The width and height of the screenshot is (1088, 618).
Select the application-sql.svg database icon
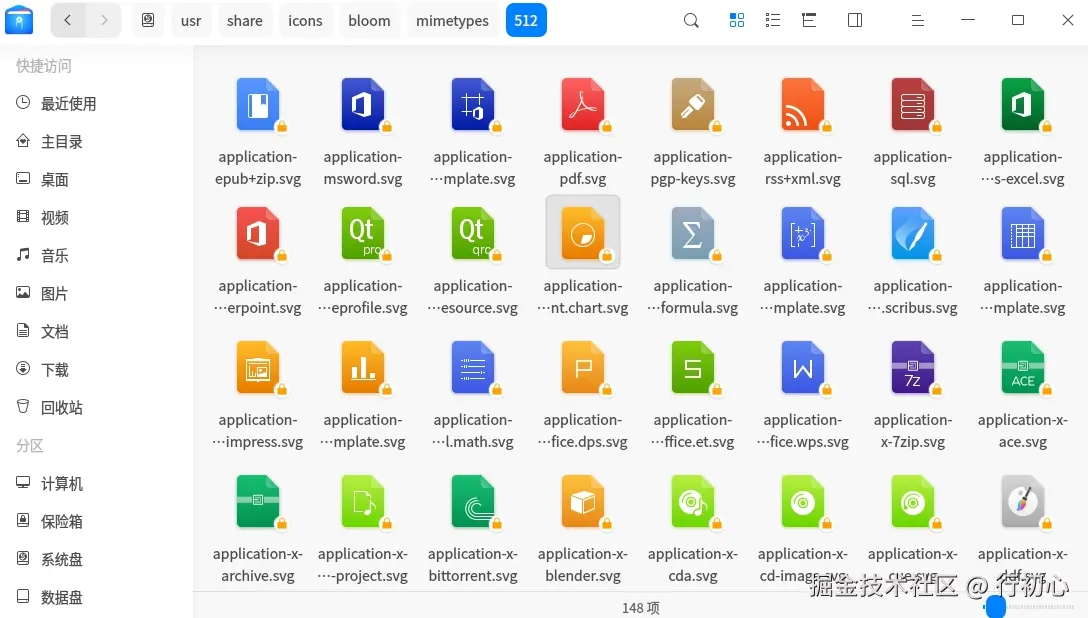[x=912, y=105]
